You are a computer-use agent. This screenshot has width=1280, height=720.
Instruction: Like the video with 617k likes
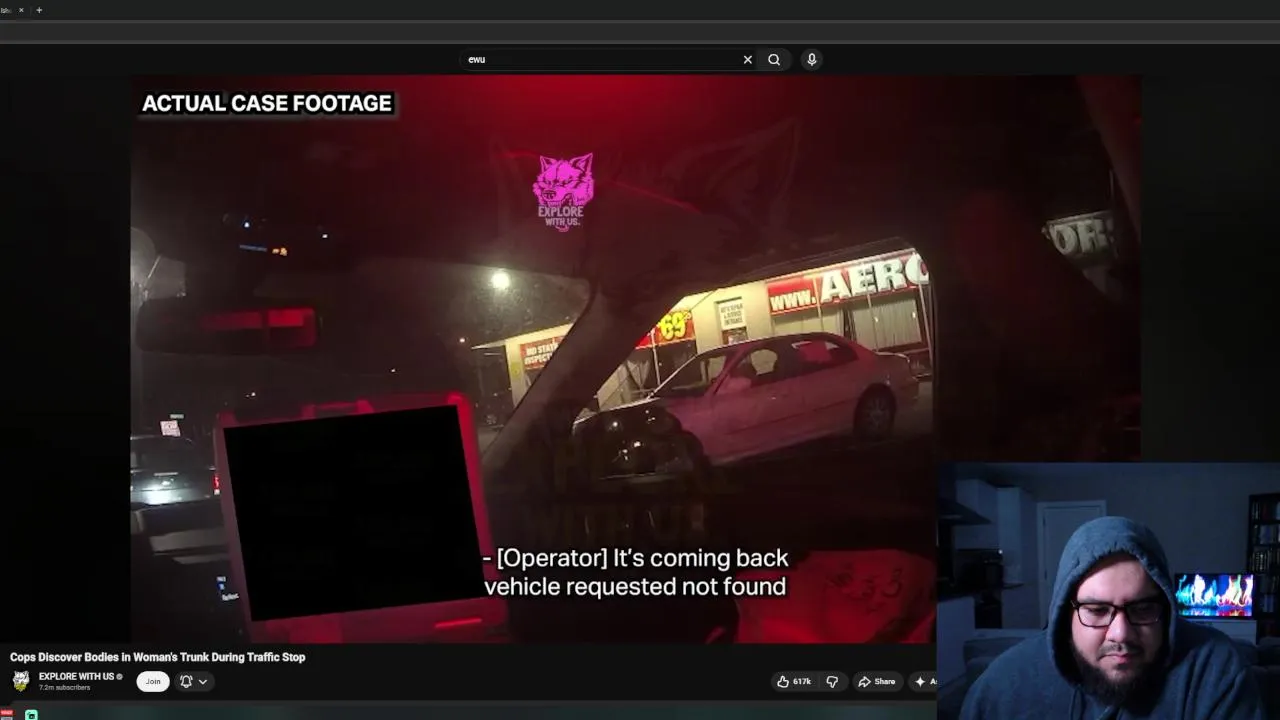(x=794, y=681)
